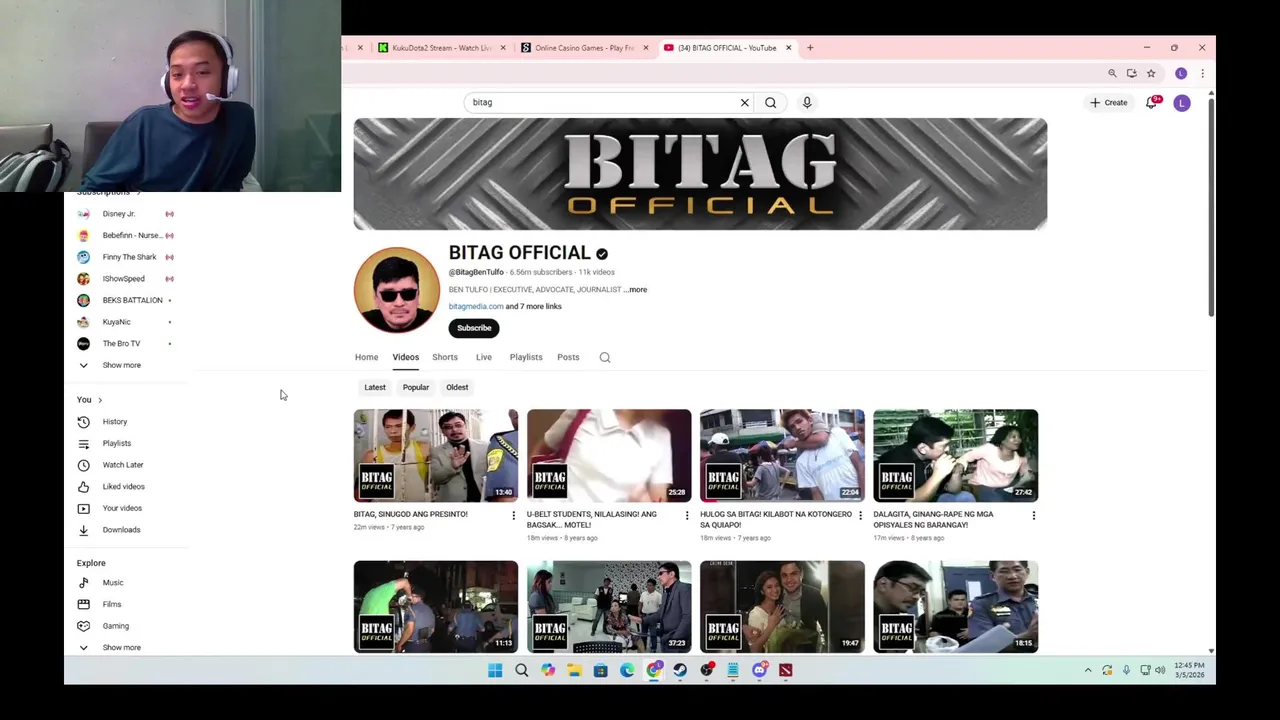
Task: Open the Chrome three-dot menu
Action: pos(1202,73)
